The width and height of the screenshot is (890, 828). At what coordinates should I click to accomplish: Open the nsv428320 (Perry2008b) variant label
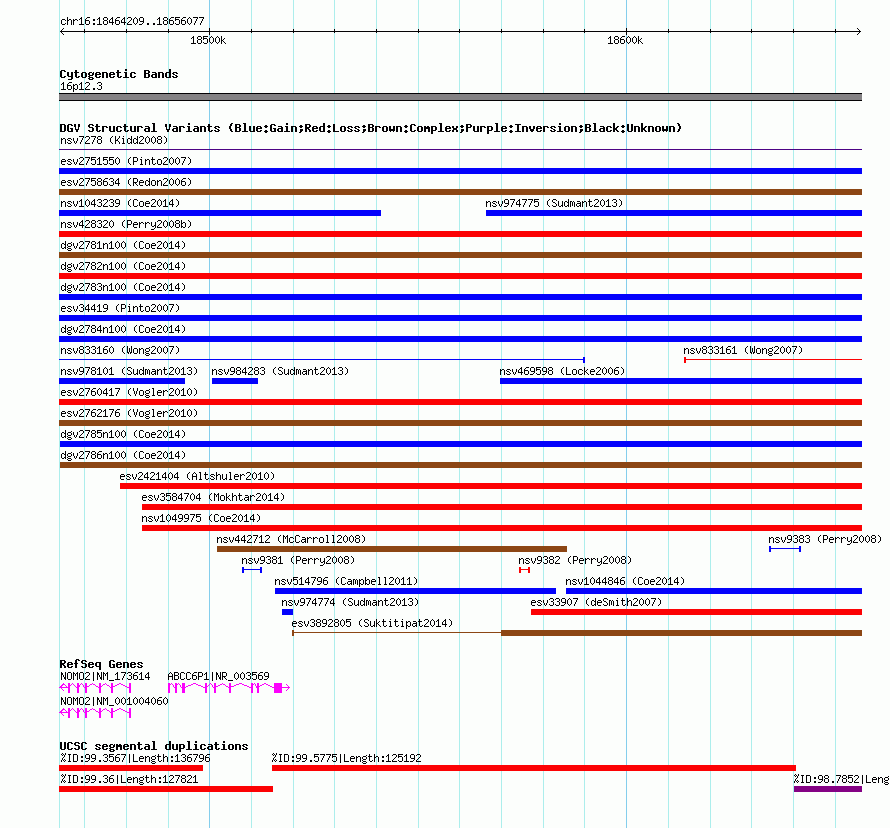(126, 224)
